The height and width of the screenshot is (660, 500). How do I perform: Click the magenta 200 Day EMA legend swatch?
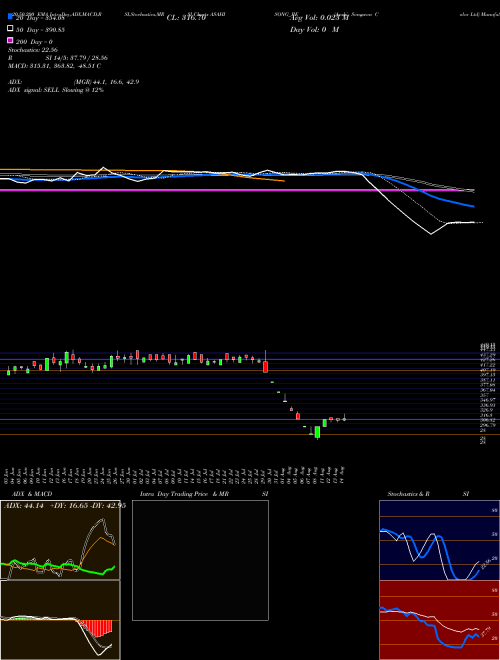[x=10, y=41]
